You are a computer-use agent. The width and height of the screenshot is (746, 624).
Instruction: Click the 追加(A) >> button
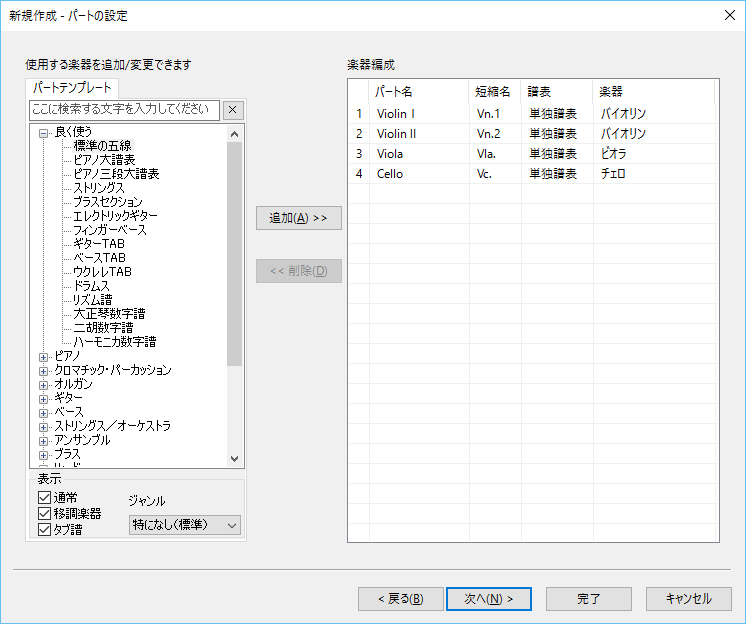(x=298, y=218)
